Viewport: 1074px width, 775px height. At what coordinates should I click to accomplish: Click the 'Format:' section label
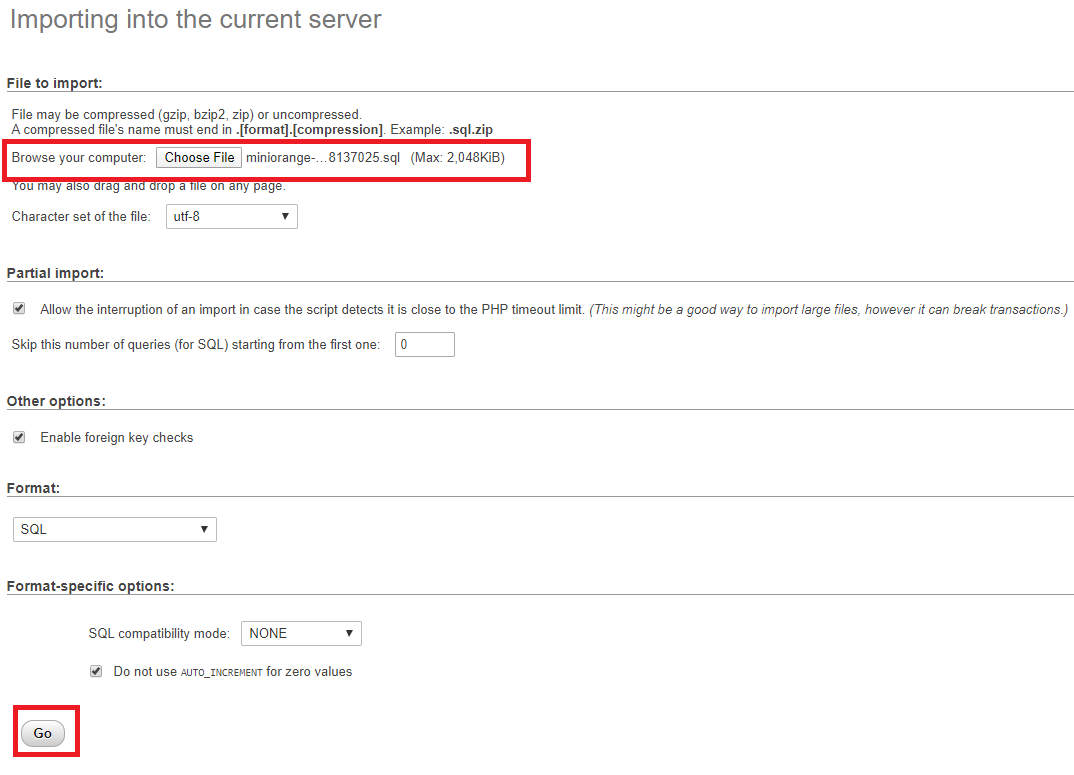coord(34,489)
